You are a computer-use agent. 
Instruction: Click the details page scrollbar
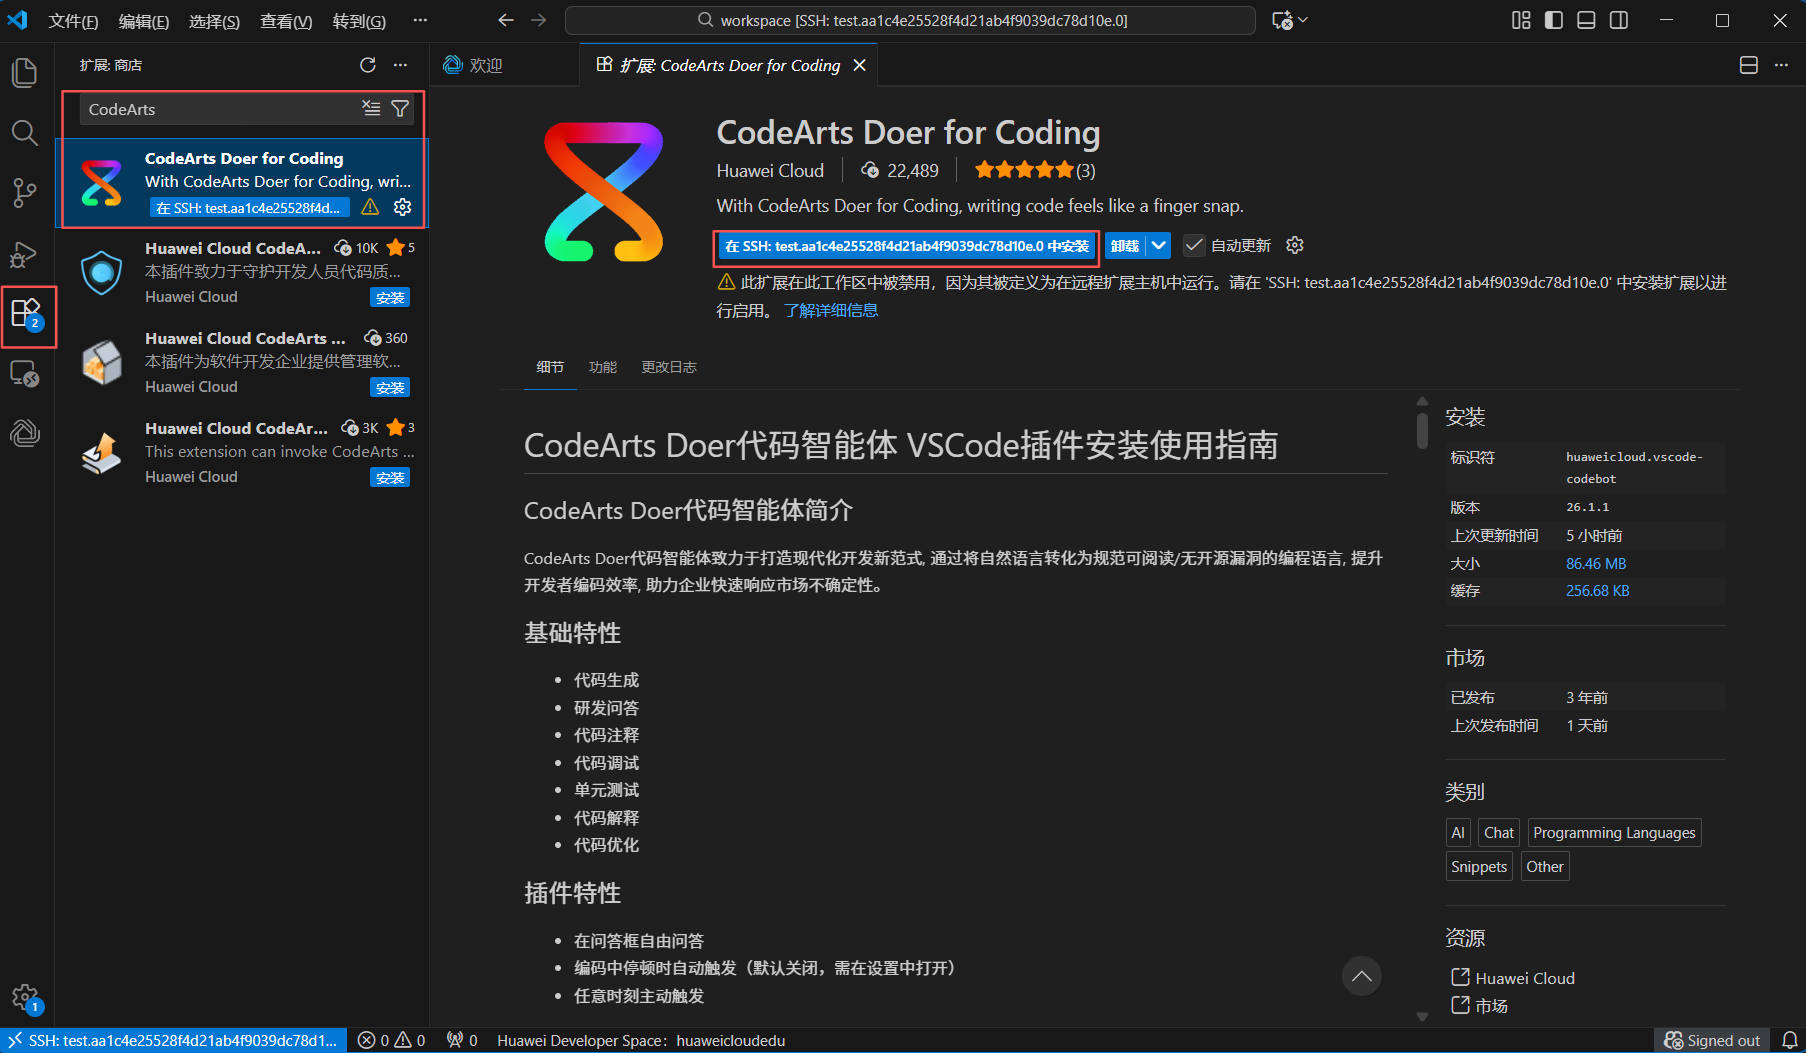tap(1422, 430)
